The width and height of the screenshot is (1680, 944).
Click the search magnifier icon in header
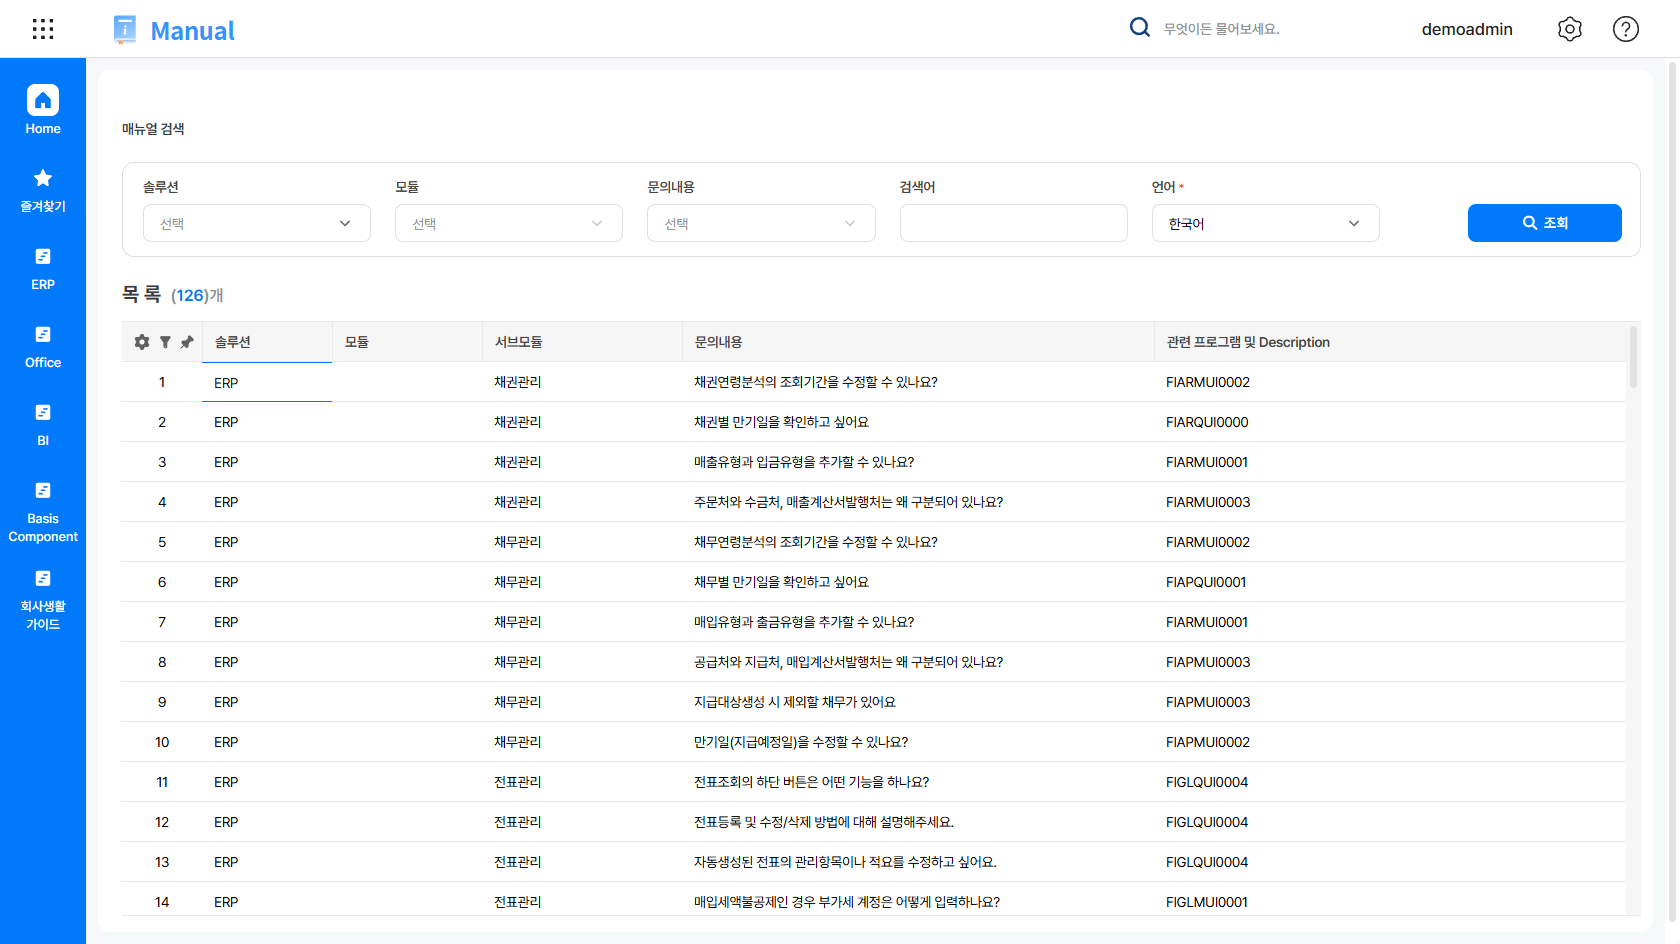[1139, 28]
